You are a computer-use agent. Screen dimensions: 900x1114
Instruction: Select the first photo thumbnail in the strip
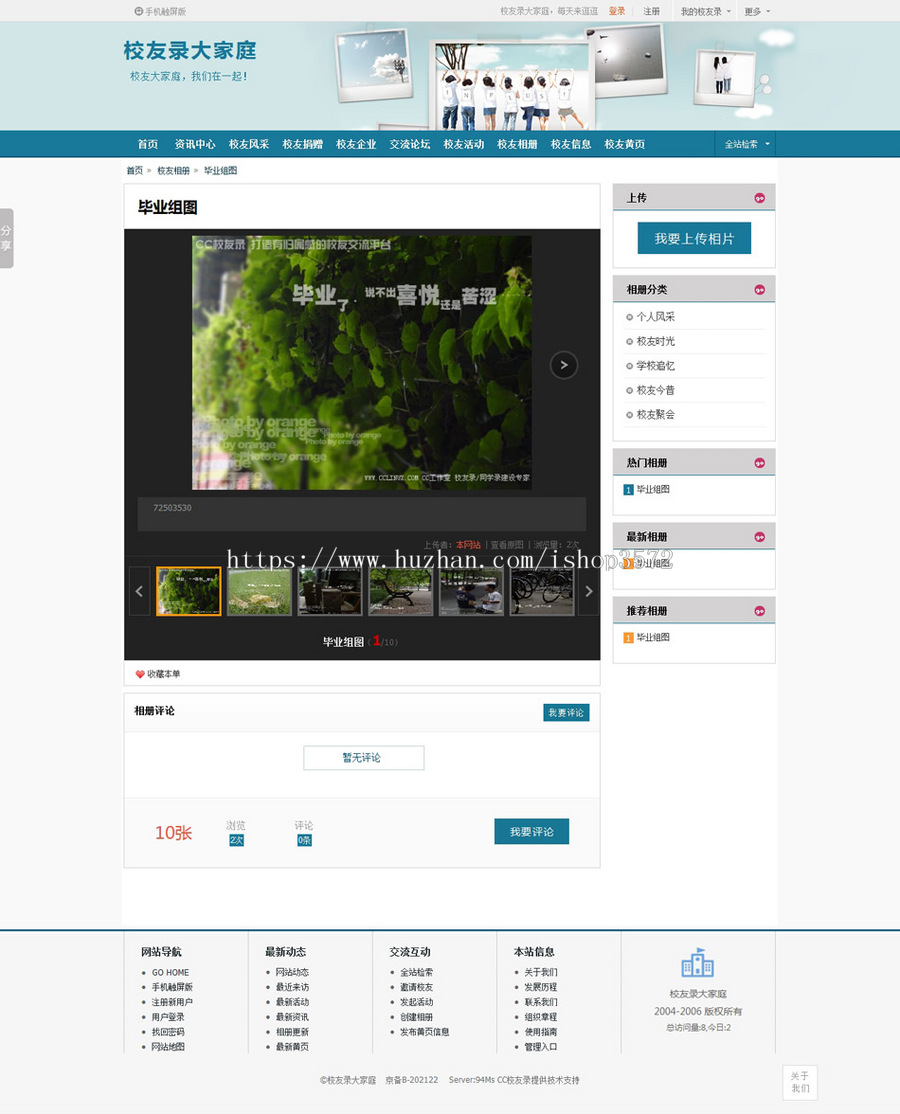pos(188,591)
